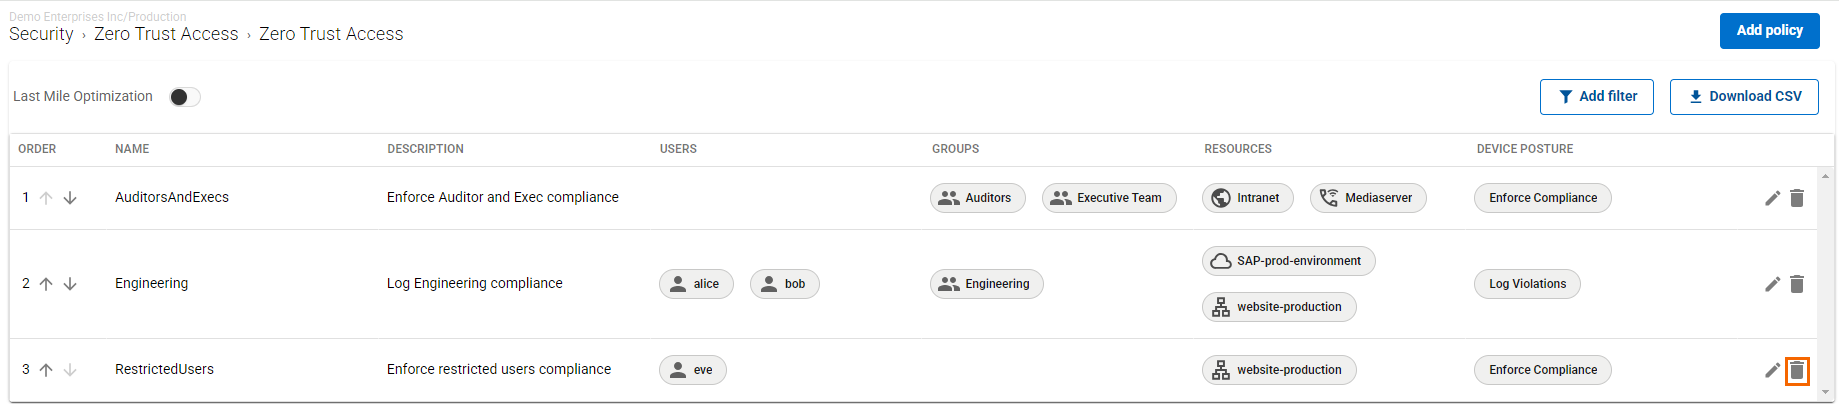The height and width of the screenshot is (404, 1839).
Task: Click the scrollbar down arrow of the table
Action: coord(1826,392)
